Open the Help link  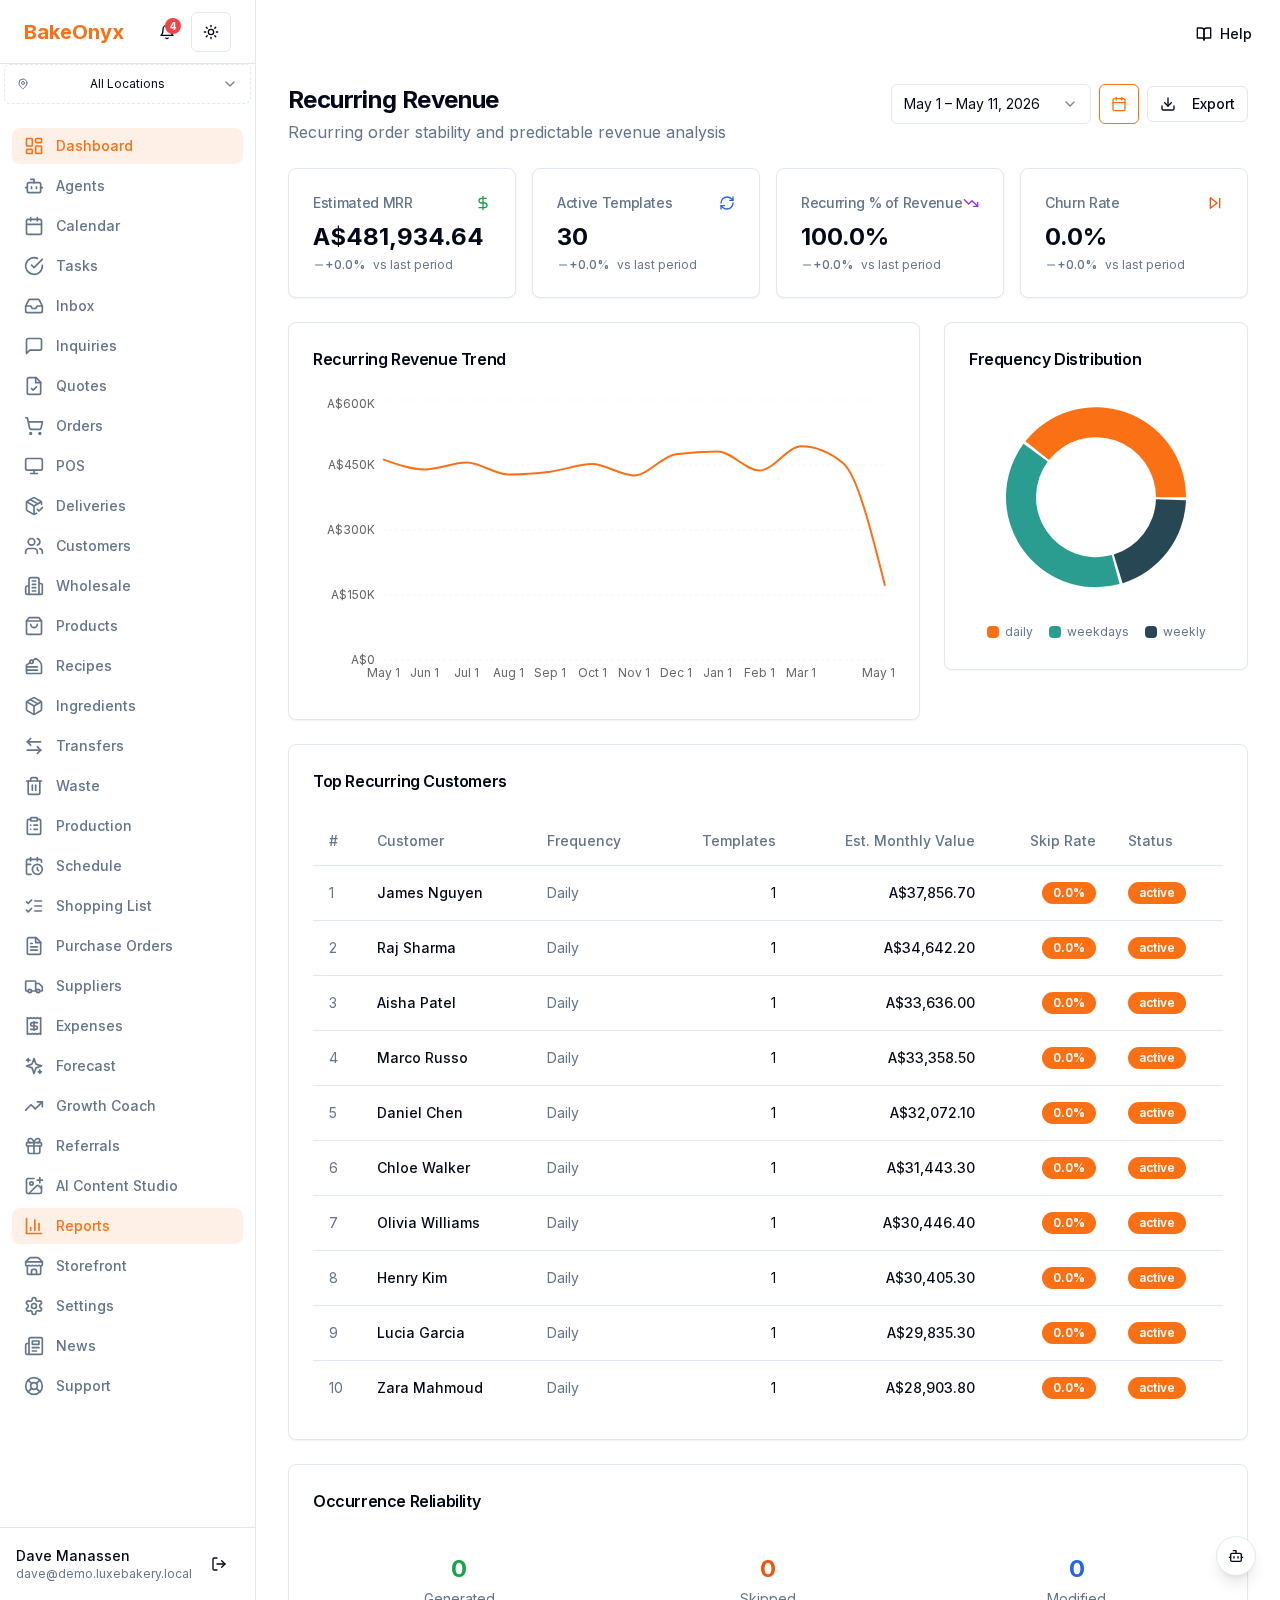(x=1224, y=34)
